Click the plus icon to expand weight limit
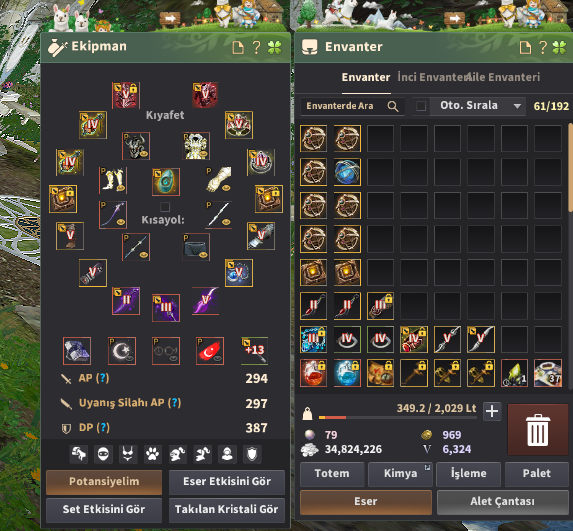This screenshot has height=531, width=573. [492, 411]
